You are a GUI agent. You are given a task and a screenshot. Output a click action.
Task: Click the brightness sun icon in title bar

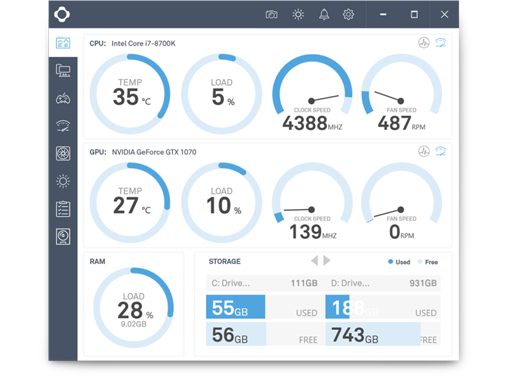[x=298, y=14]
